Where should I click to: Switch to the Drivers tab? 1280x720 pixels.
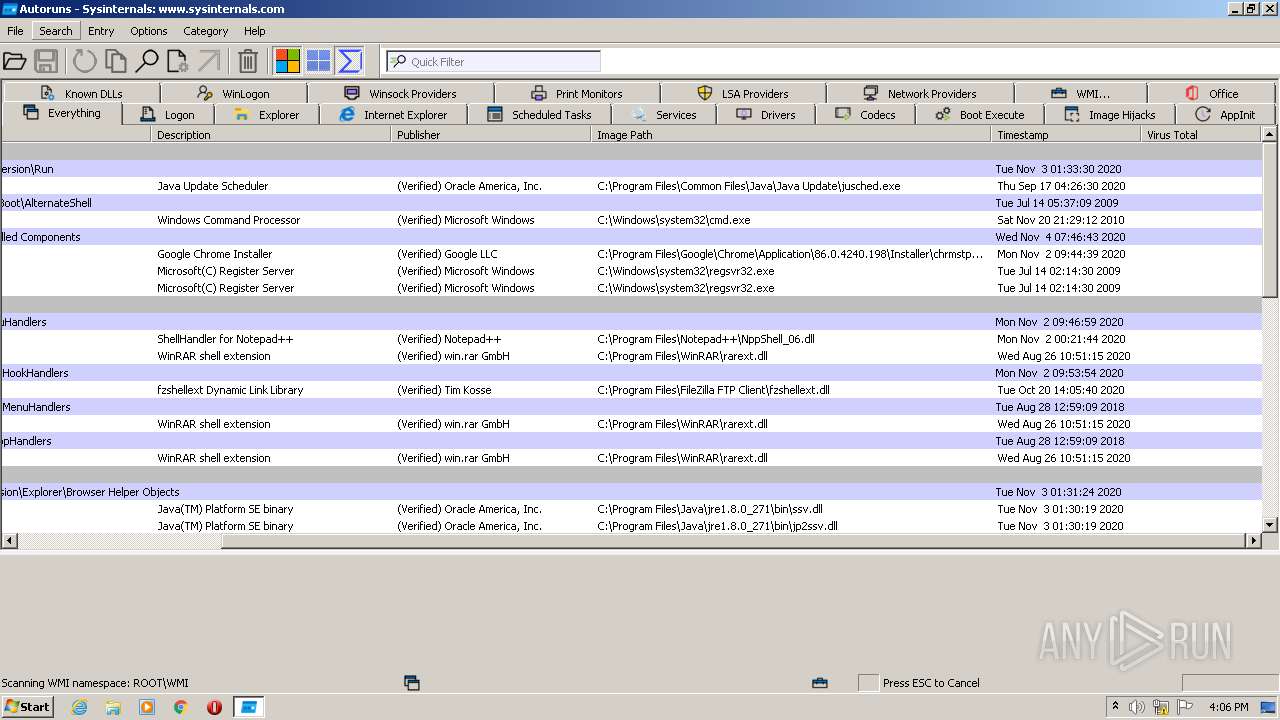(x=766, y=115)
